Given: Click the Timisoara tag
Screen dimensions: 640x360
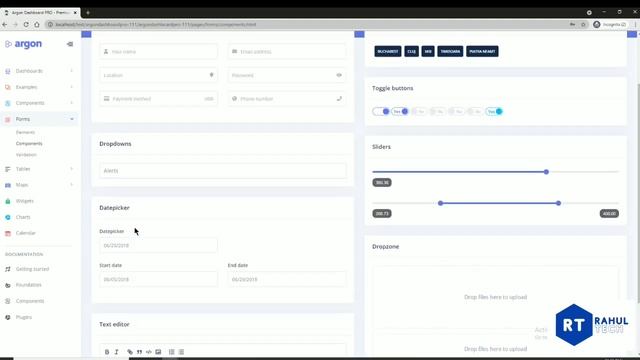Looking at the screenshot, I should point(450,51).
